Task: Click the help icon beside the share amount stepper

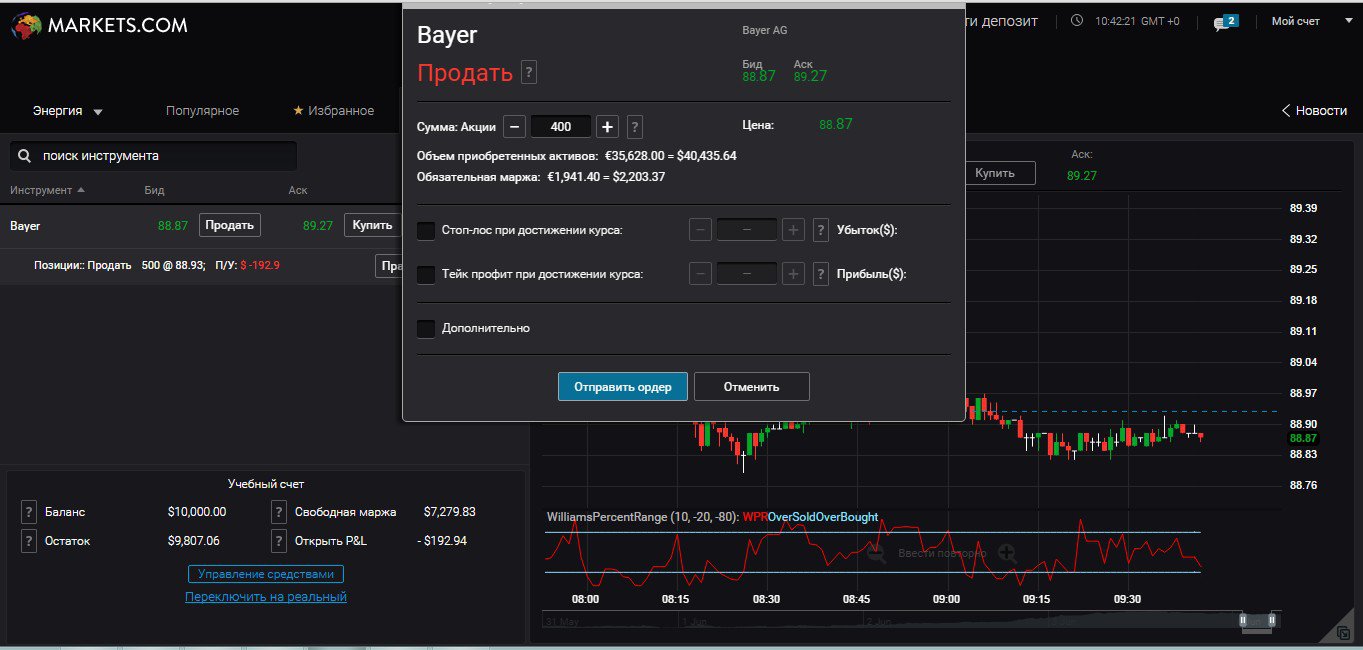Action: pyautogui.click(x=634, y=127)
